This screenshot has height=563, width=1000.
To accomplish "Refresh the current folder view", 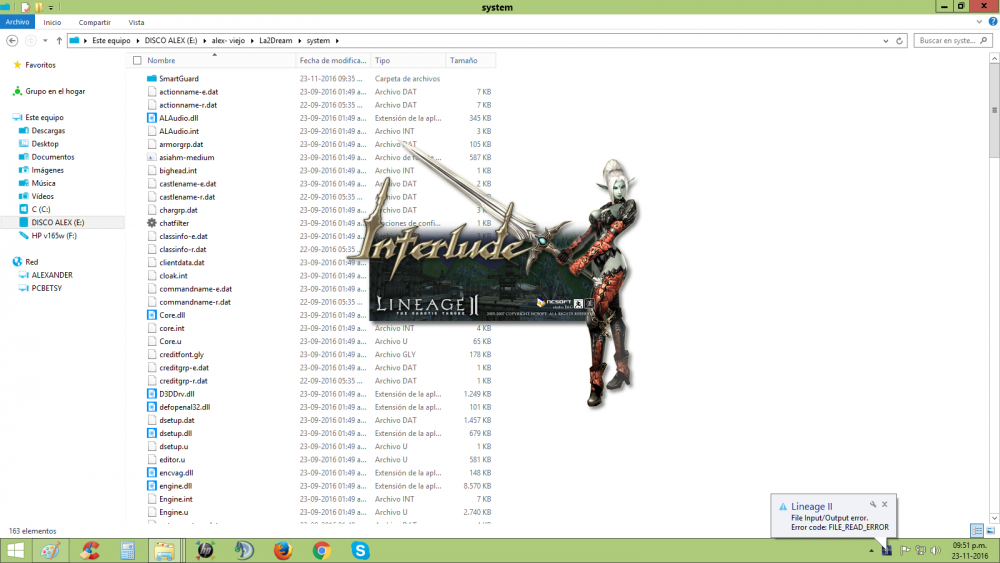I will pos(901,41).
